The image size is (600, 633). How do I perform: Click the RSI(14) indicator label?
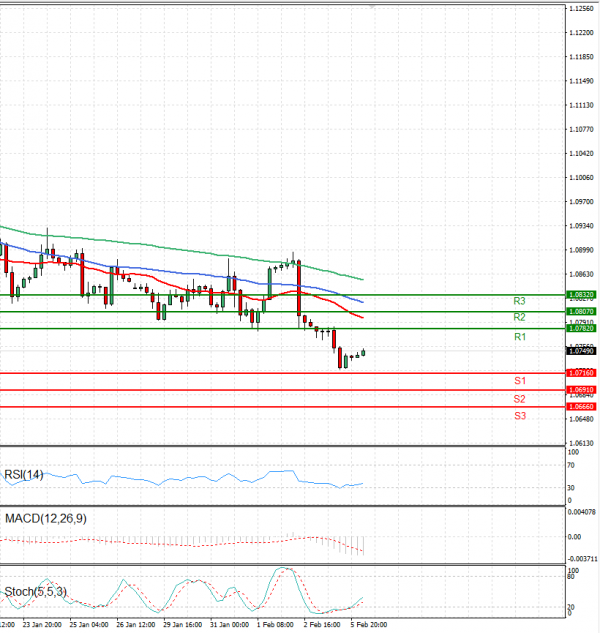pyautogui.click(x=23, y=475)
